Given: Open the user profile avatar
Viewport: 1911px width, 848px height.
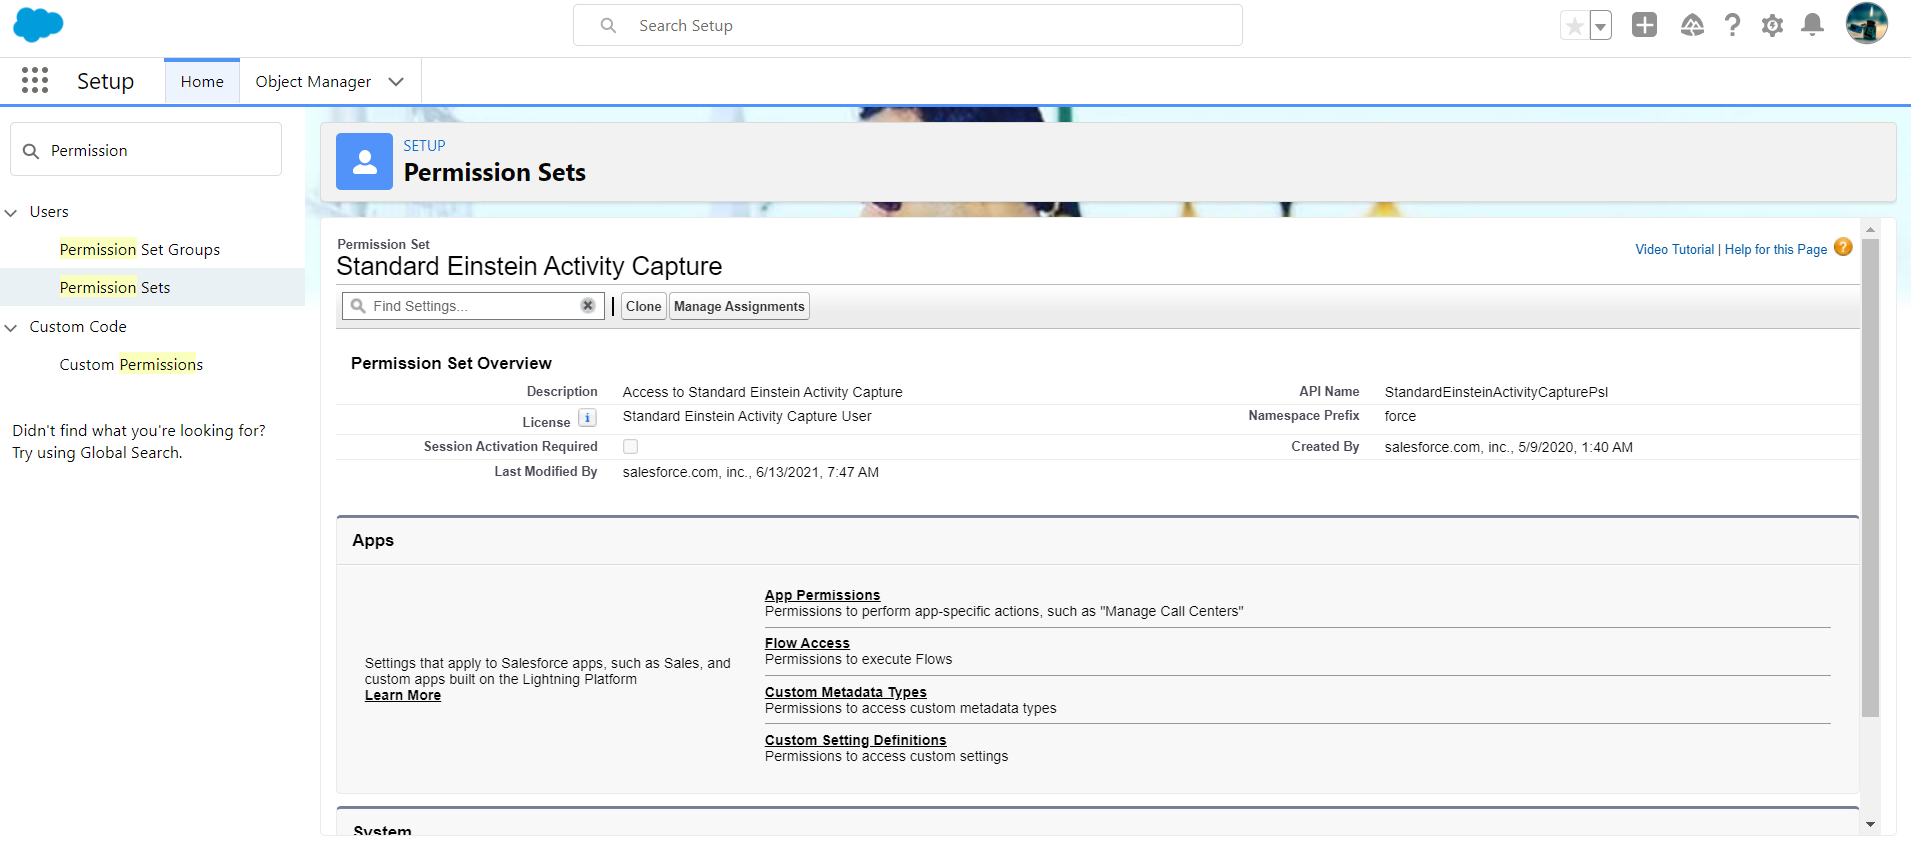Looking at the screenshot, I should pos(1866,23).
